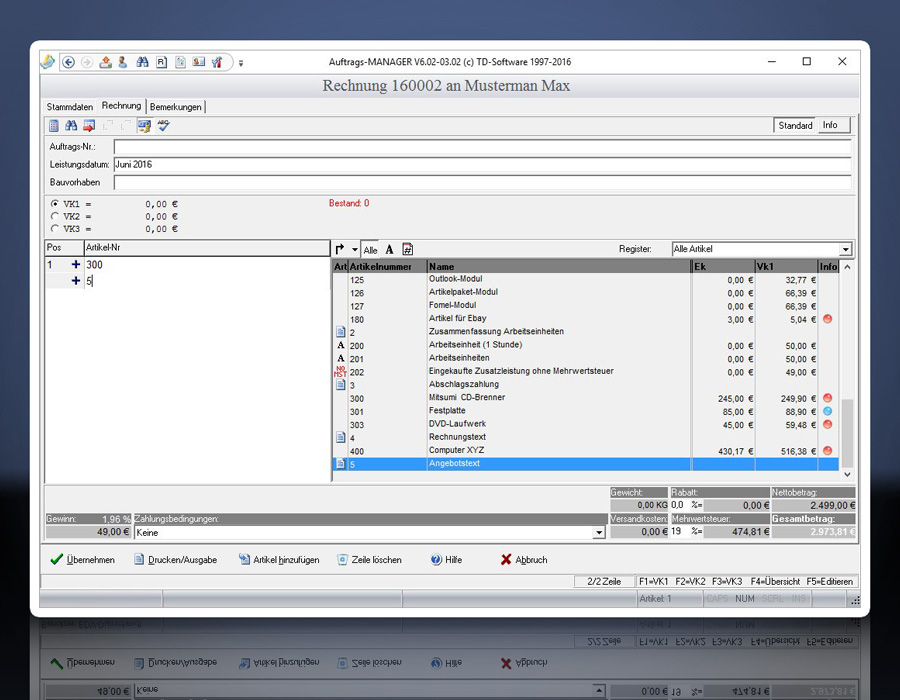The height and width of the screenshot is (700, 900).
Task: Open the Stammdaten tab
Action: [x=69, y=107]
